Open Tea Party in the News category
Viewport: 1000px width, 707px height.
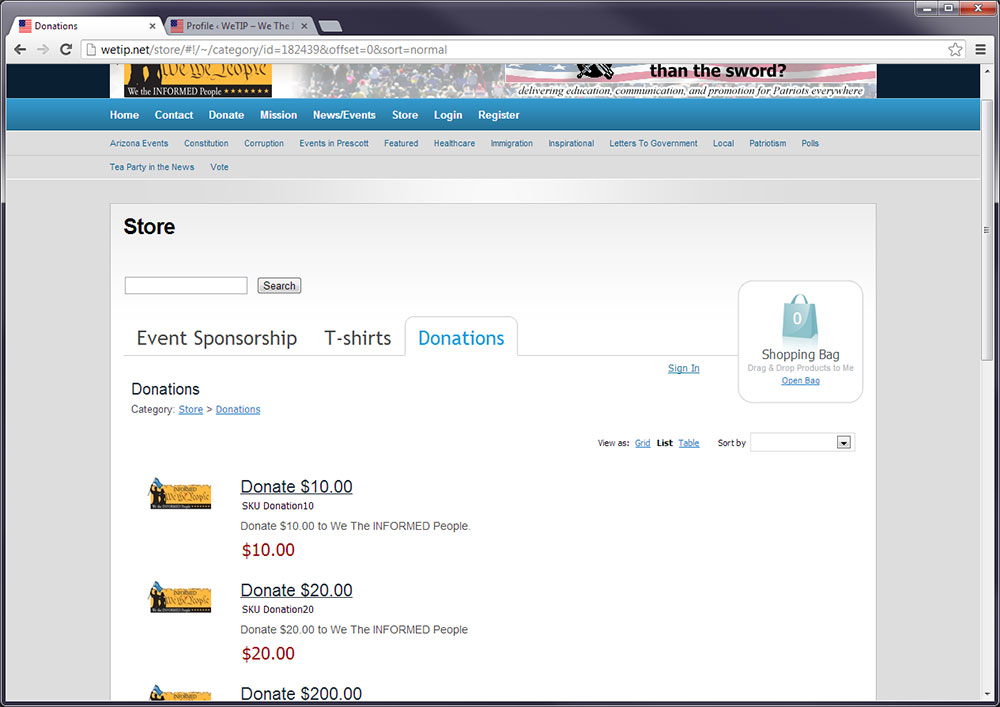pyautogui.click(x=152, y=167)
